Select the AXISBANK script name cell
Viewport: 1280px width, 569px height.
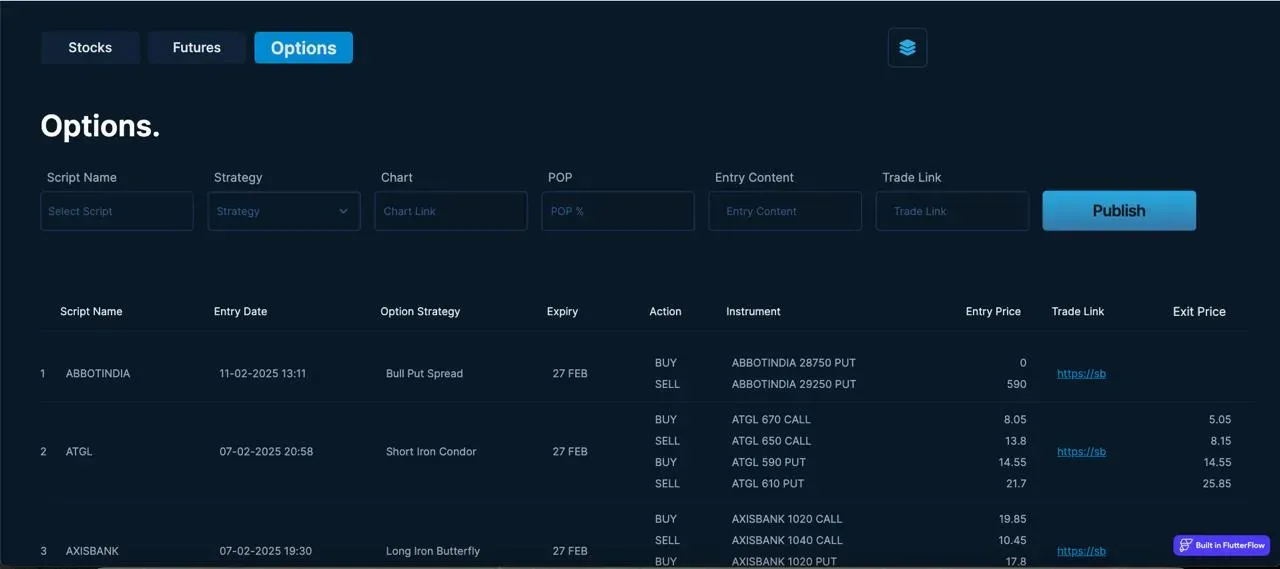[x=92, y=551]
